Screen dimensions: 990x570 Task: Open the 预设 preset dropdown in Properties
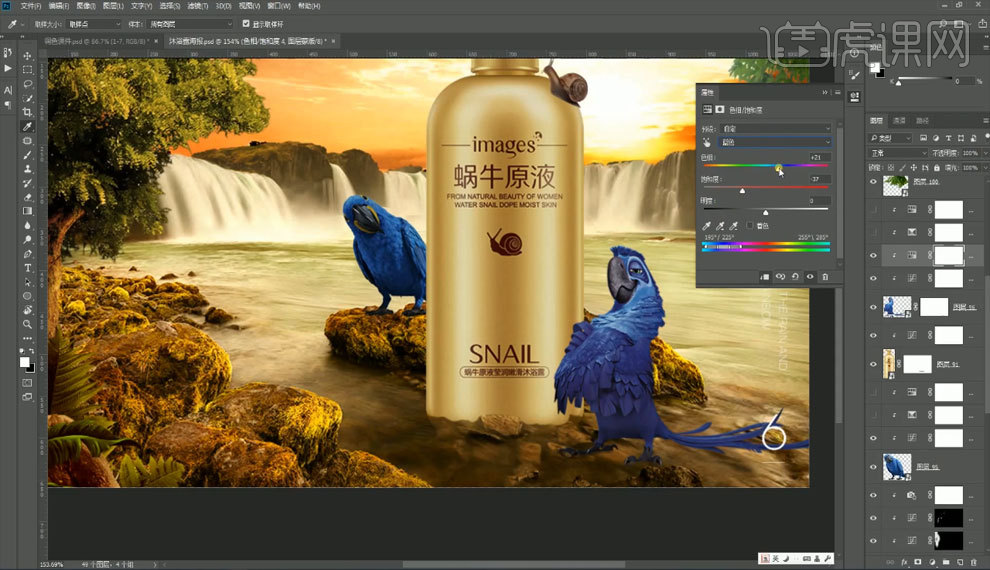(x=775, y=129)
